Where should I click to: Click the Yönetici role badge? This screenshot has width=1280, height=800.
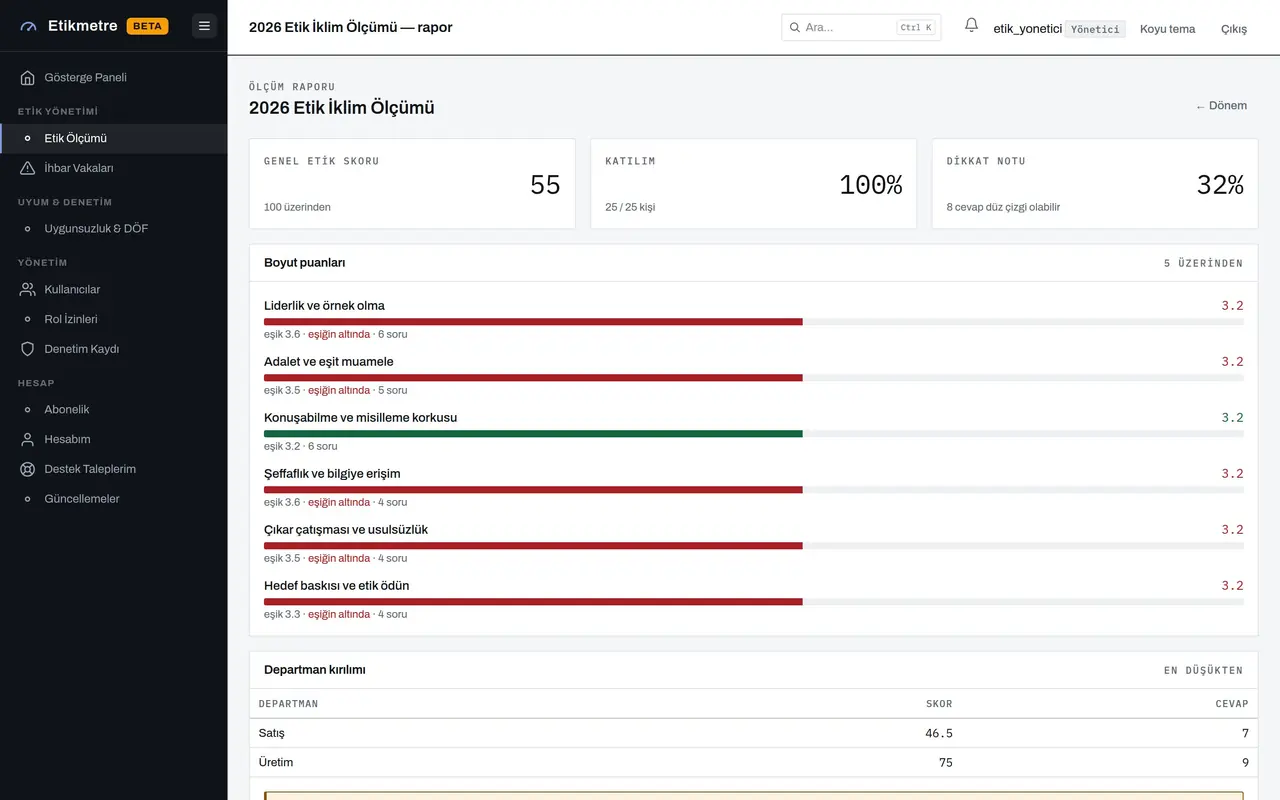coord(1095,29)
